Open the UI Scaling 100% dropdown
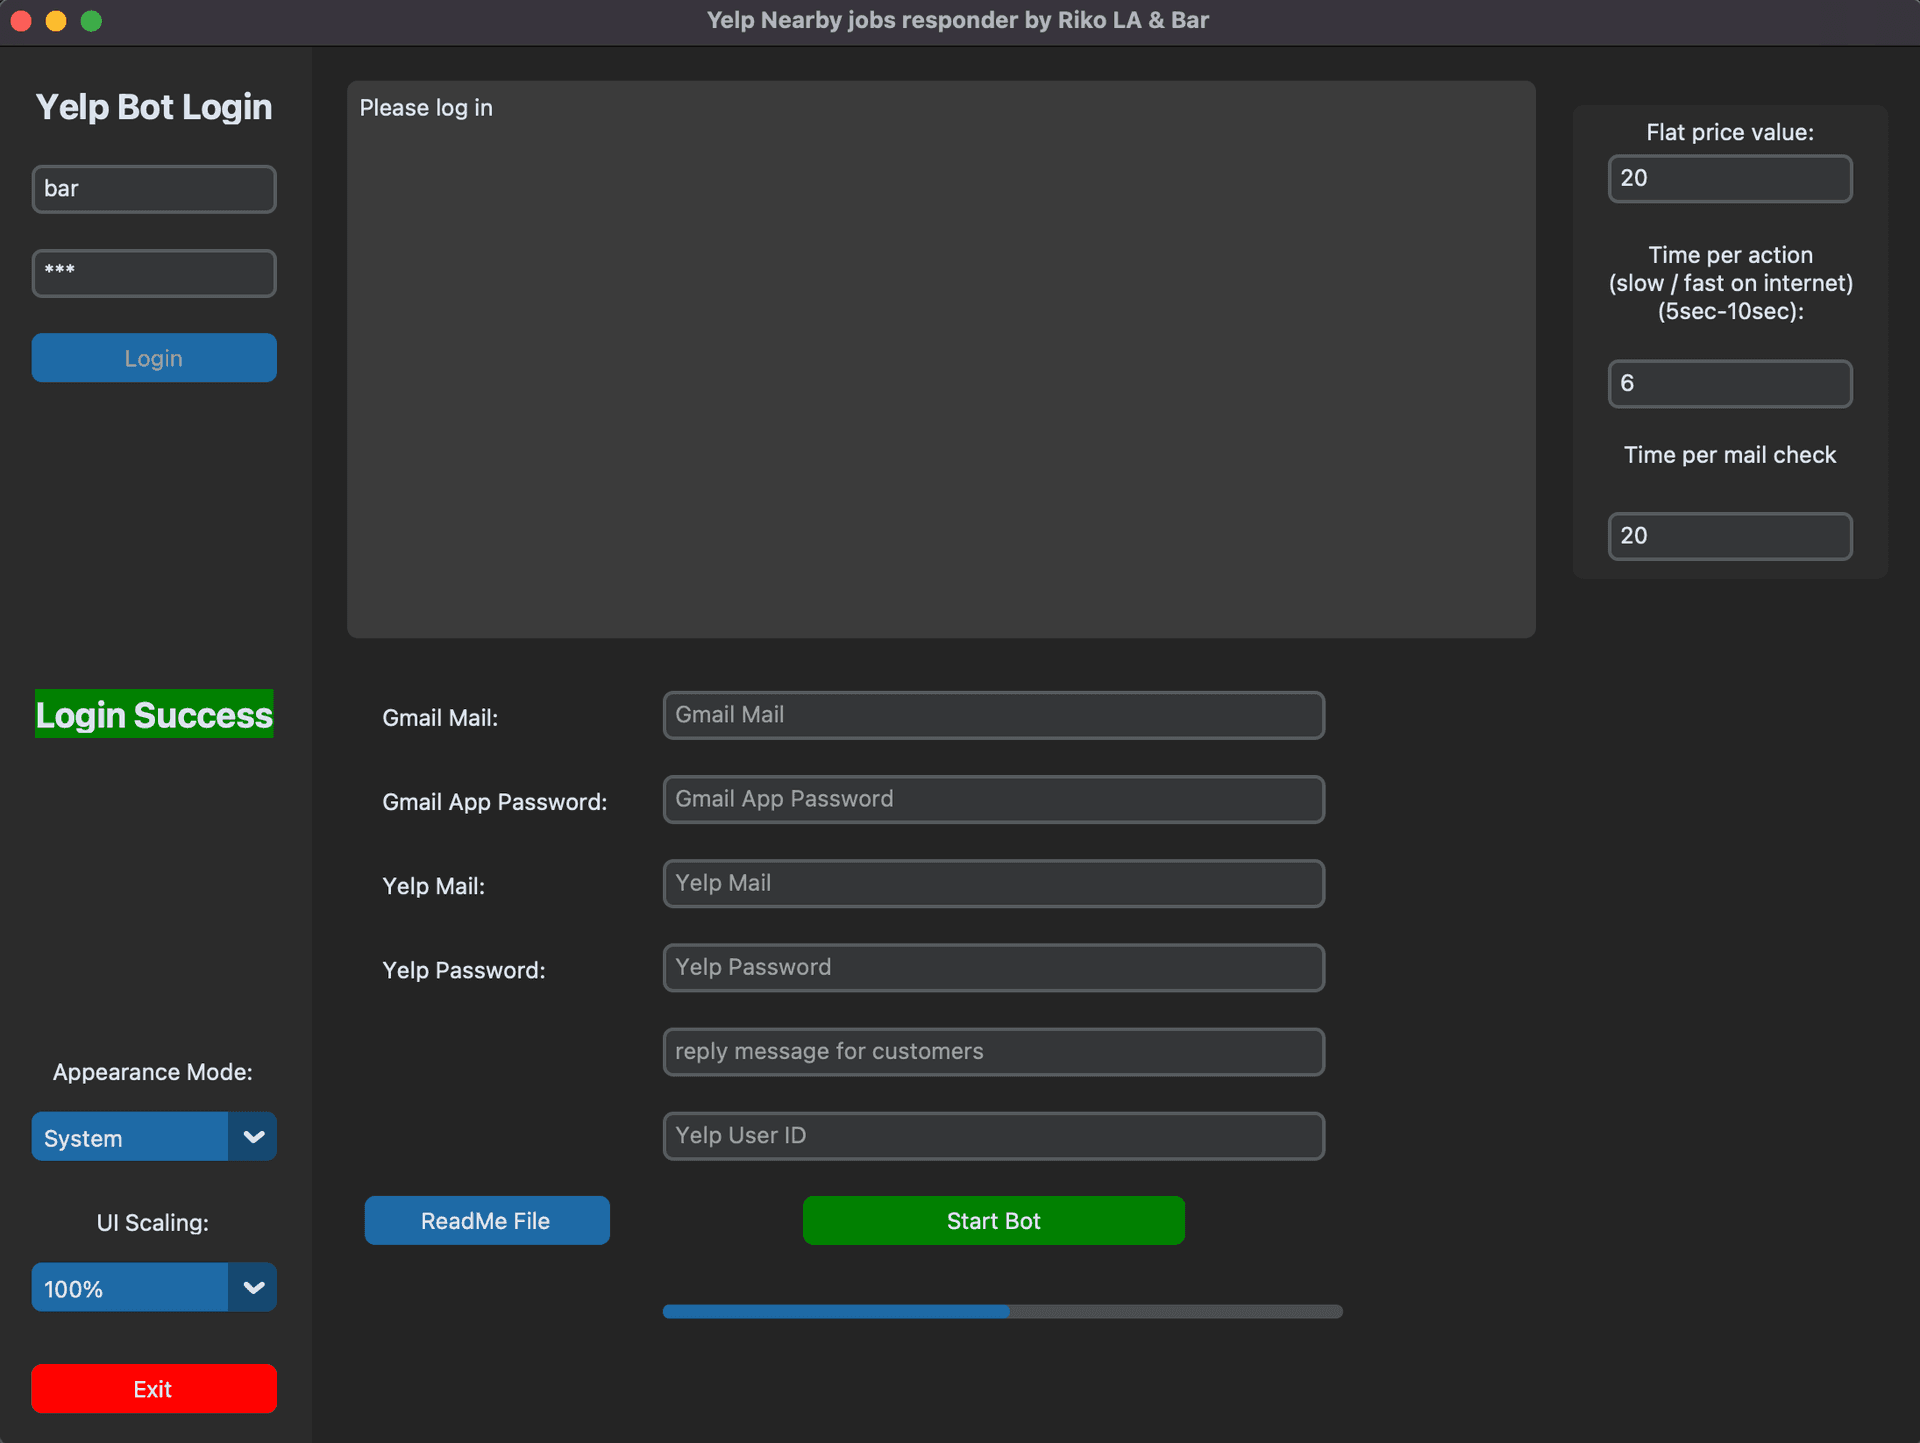1920x1443 pixels. tap(130, 1288)
